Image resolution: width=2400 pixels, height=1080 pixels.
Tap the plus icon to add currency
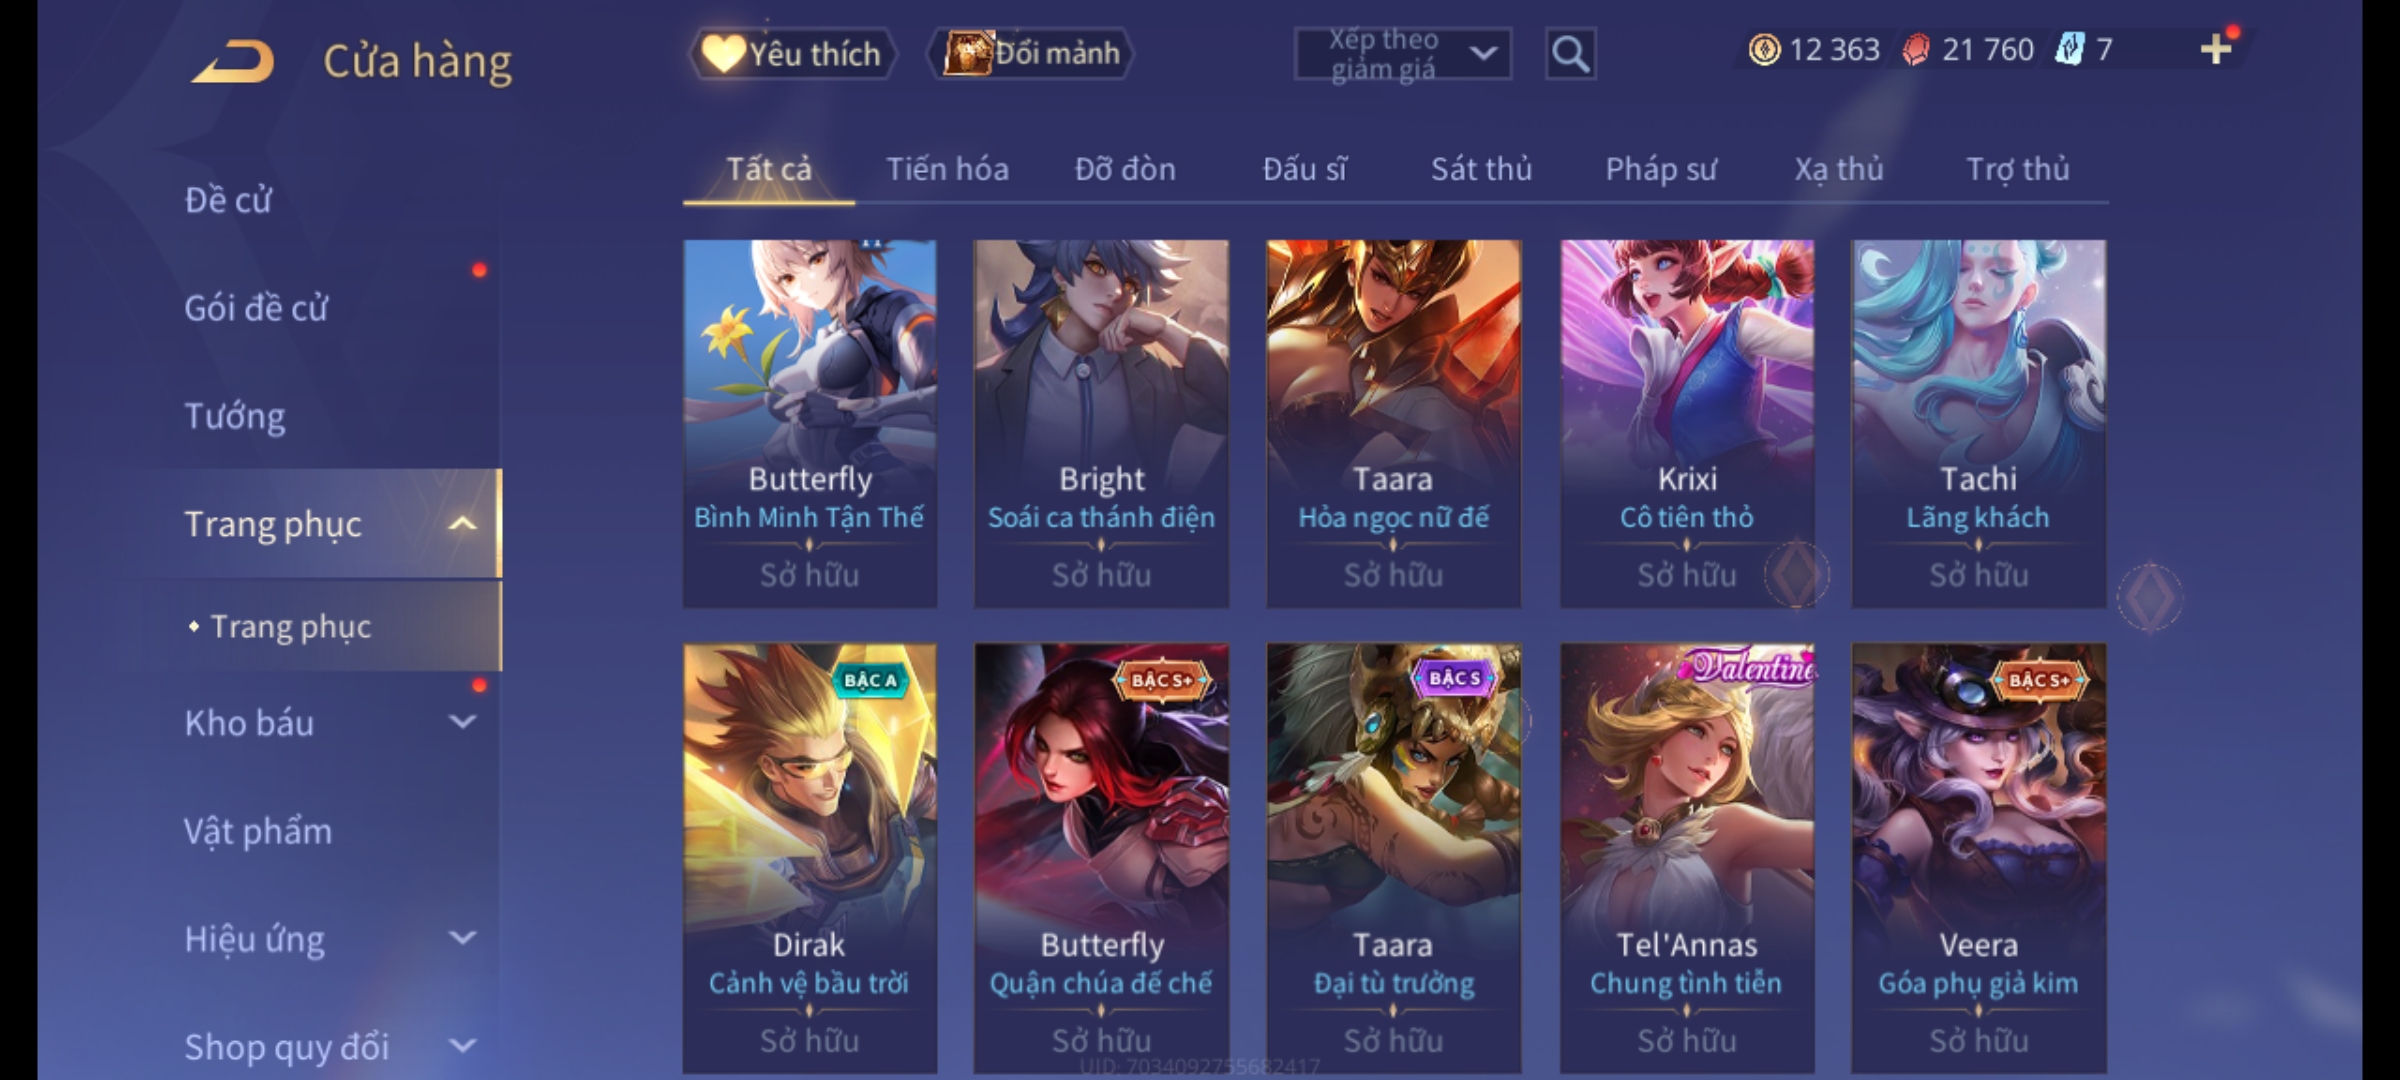pos(2216,49)
